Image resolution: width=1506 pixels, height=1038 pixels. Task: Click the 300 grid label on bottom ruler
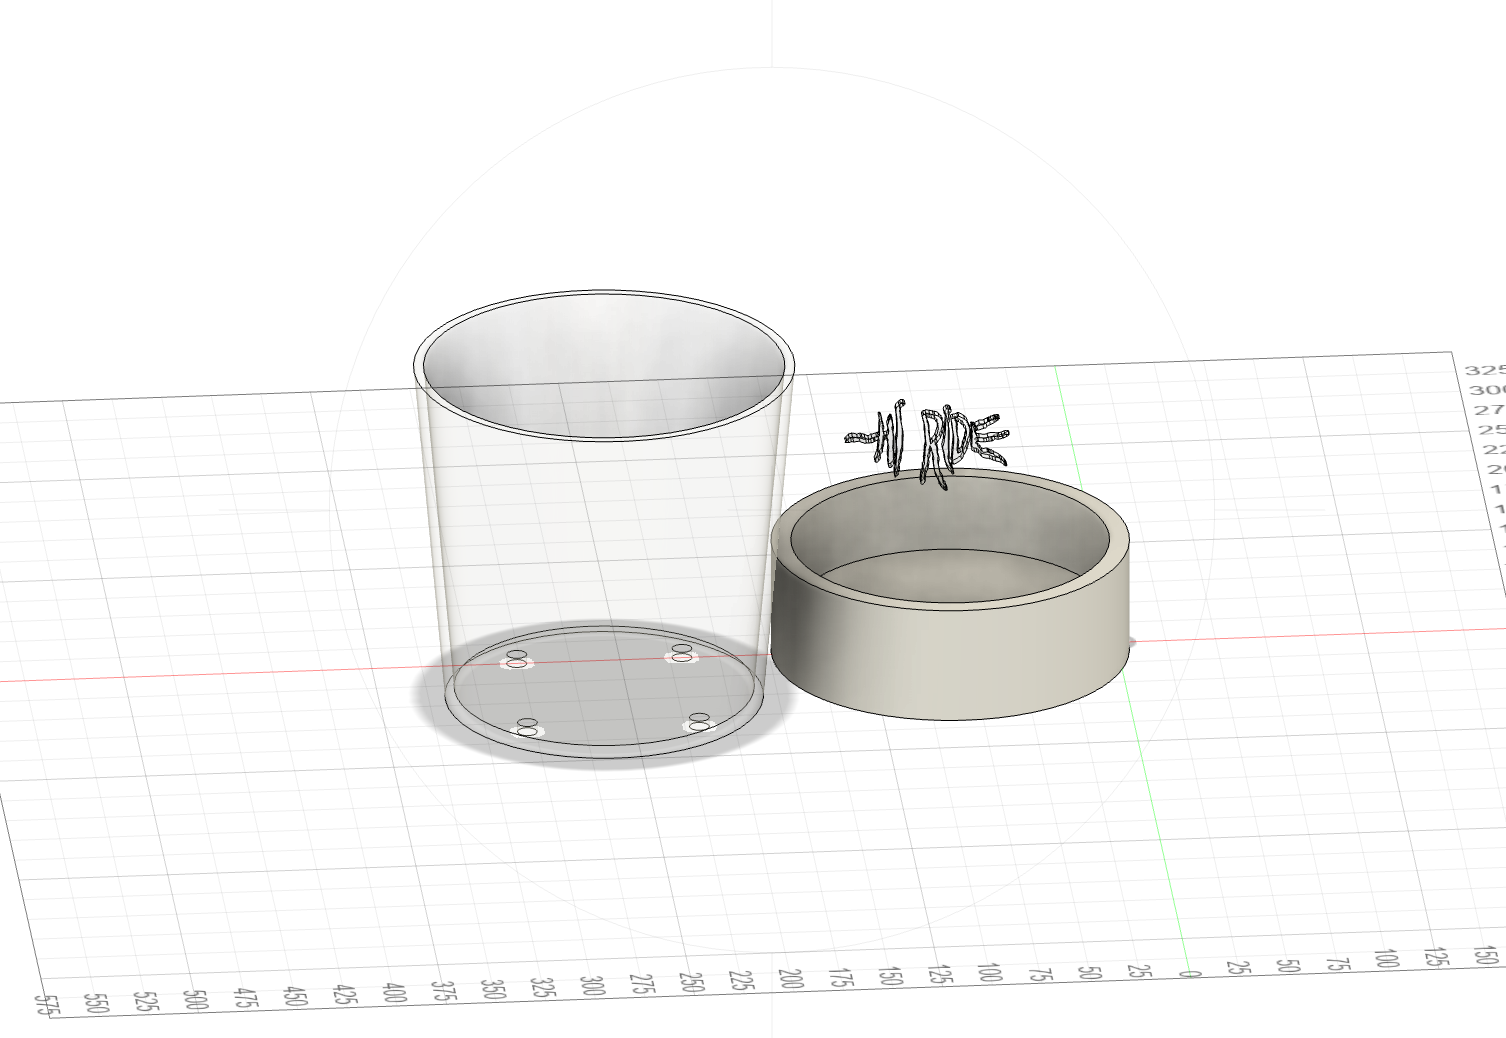[592, 985]
